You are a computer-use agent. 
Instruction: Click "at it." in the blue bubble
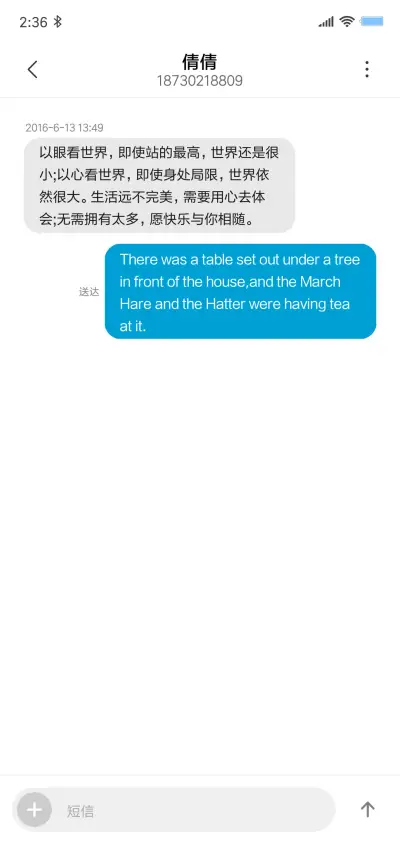point(133,326)
